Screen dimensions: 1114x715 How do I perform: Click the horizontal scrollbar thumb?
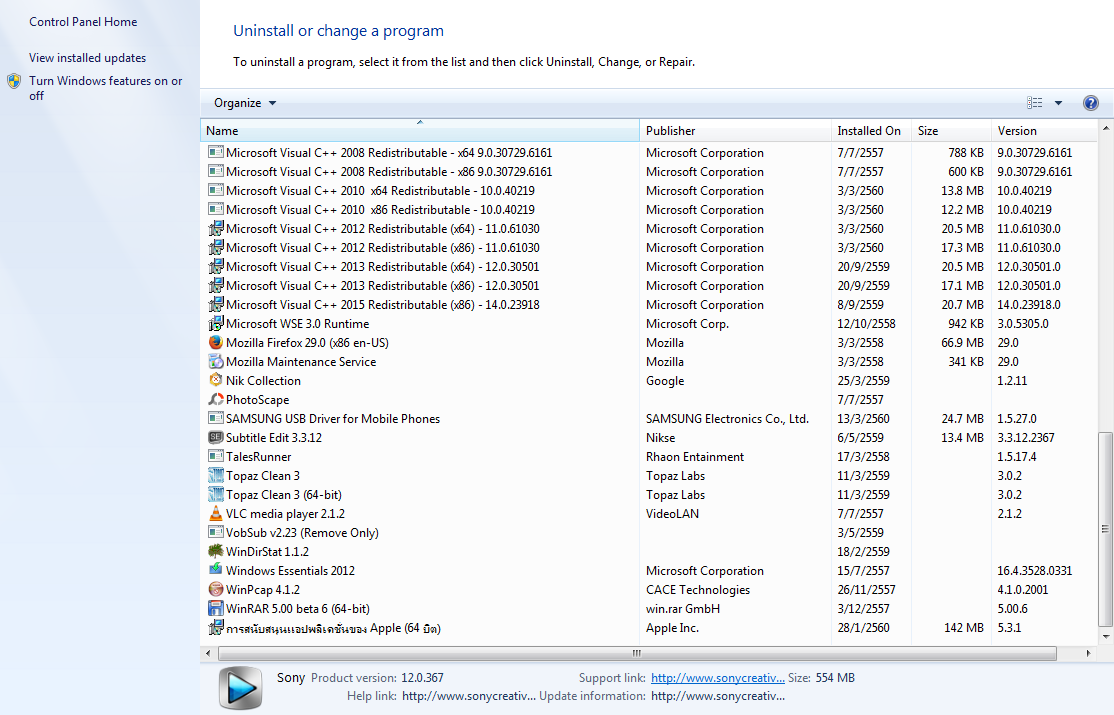[x=637, y=652]
